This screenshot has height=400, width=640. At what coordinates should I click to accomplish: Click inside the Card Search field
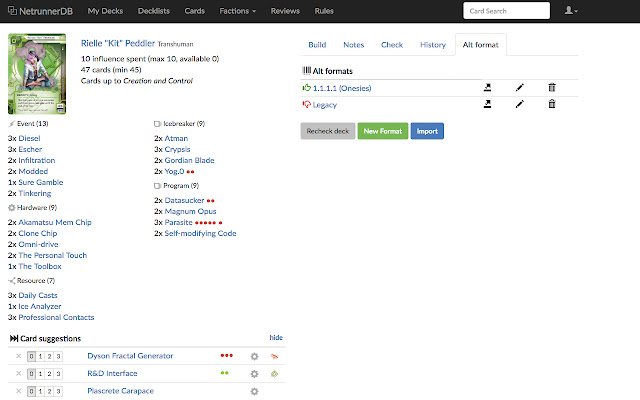(506, 11)
